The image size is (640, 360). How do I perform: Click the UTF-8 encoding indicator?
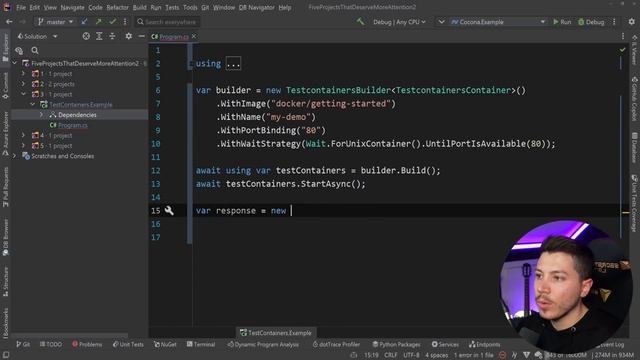(x=411, y=355)
